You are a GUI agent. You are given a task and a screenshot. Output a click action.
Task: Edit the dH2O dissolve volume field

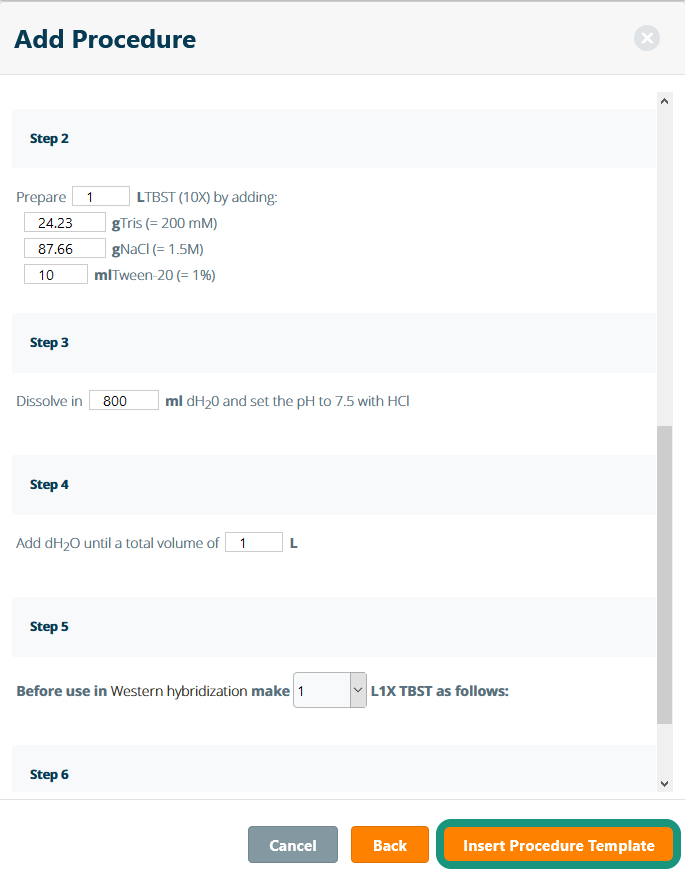pos(124,401)
